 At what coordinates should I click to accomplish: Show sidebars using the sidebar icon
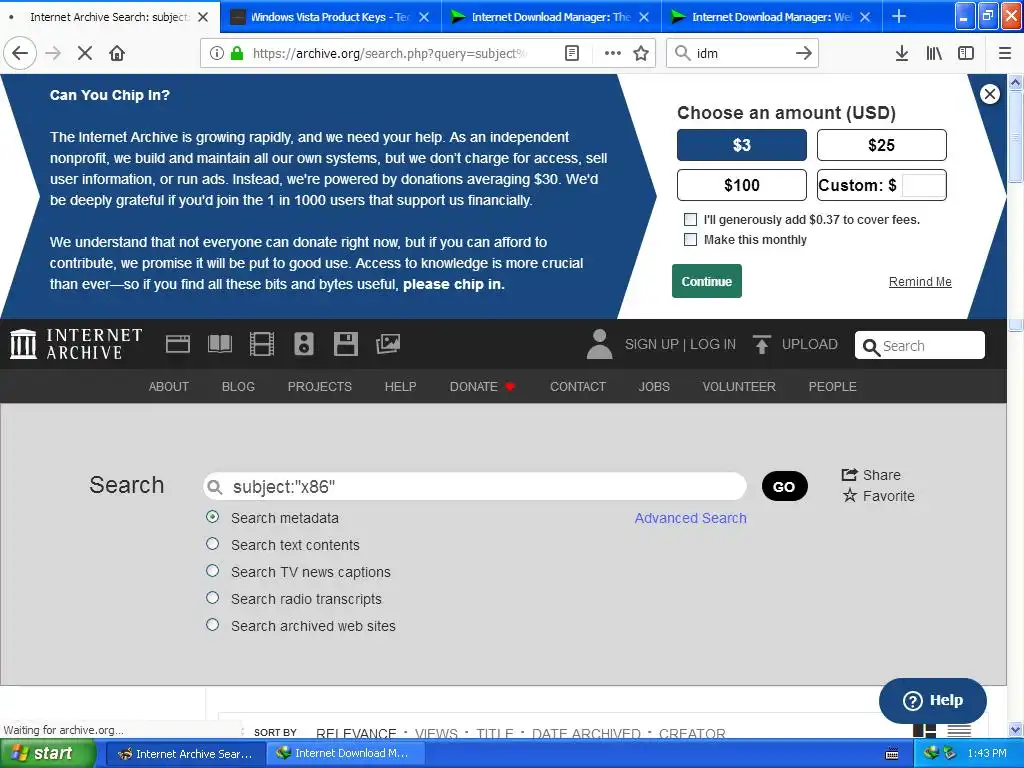[966, 53]
